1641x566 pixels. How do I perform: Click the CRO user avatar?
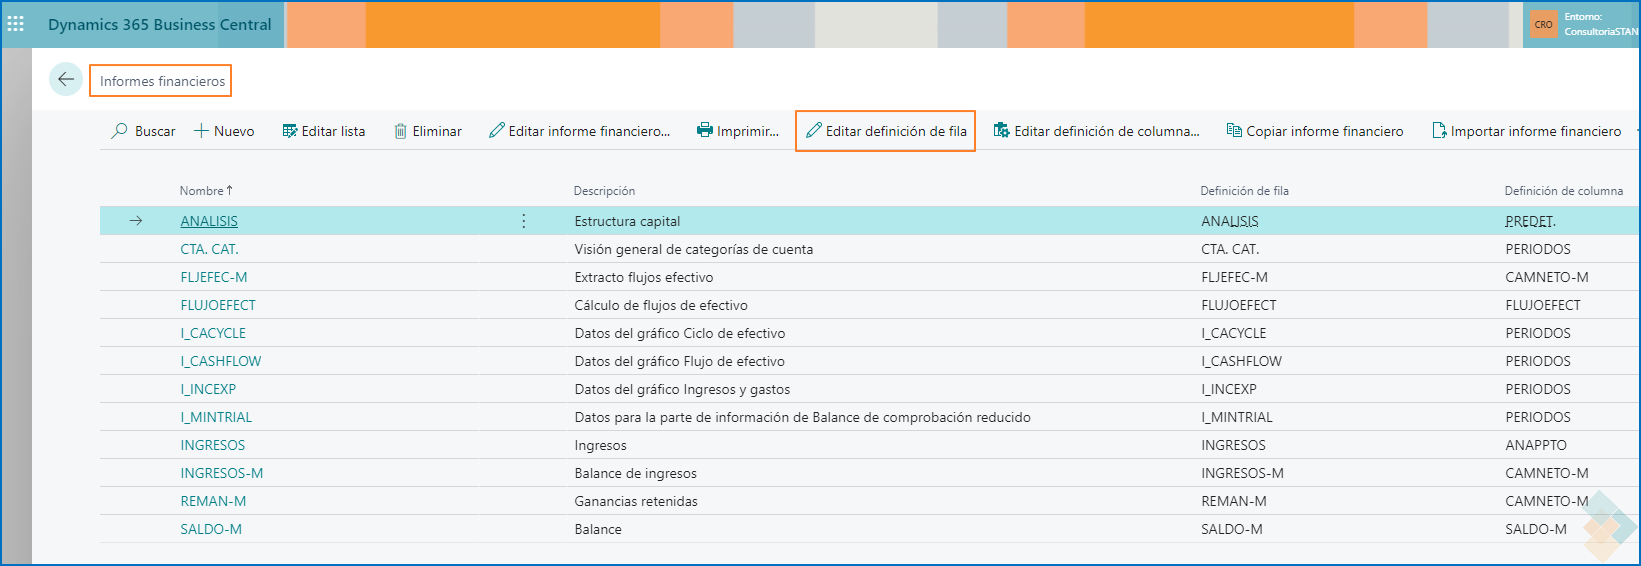click(x=1543, y=24)
